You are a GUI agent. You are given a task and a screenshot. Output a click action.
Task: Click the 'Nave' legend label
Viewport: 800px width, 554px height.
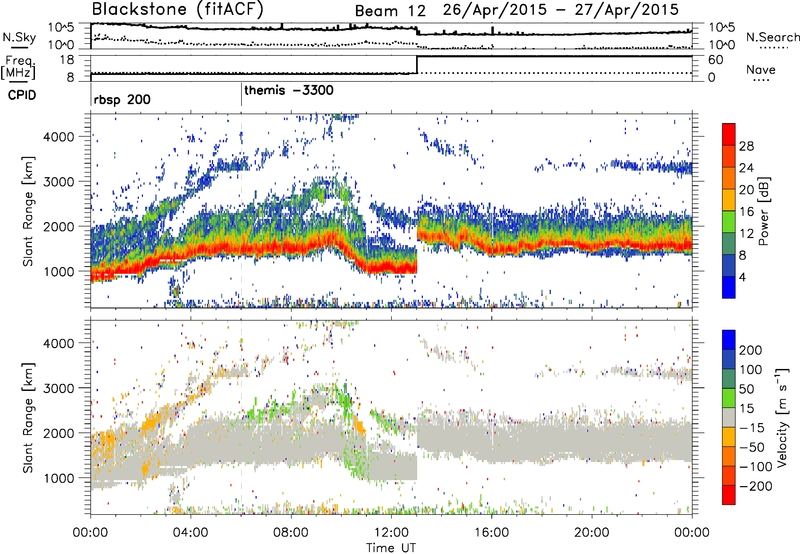pos(761,69)
